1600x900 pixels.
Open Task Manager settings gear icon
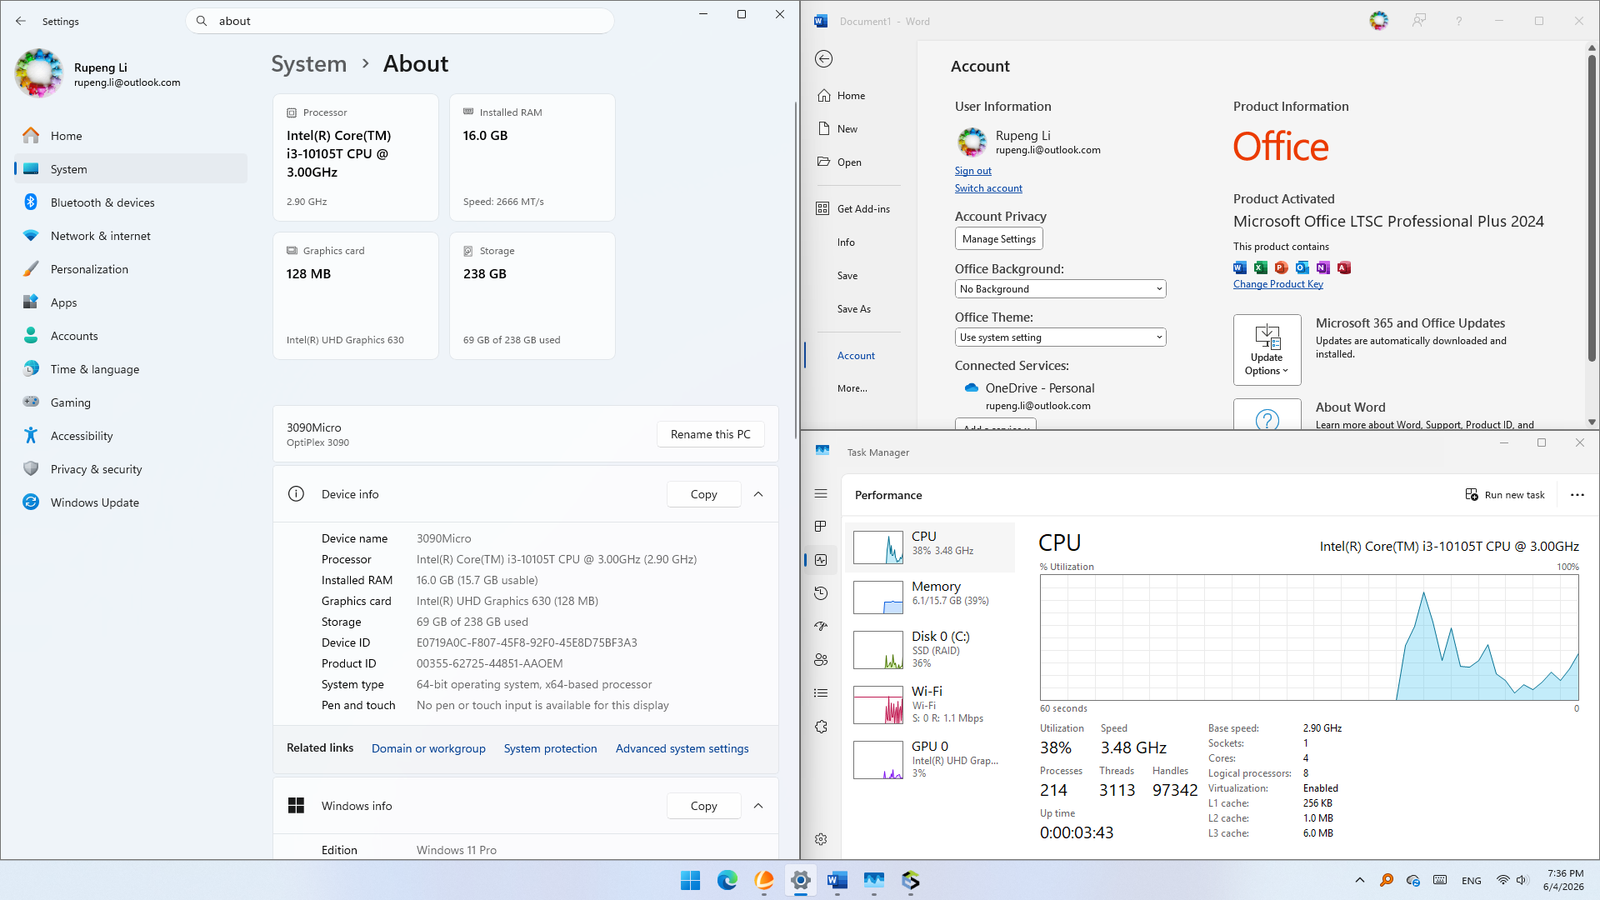821,839
